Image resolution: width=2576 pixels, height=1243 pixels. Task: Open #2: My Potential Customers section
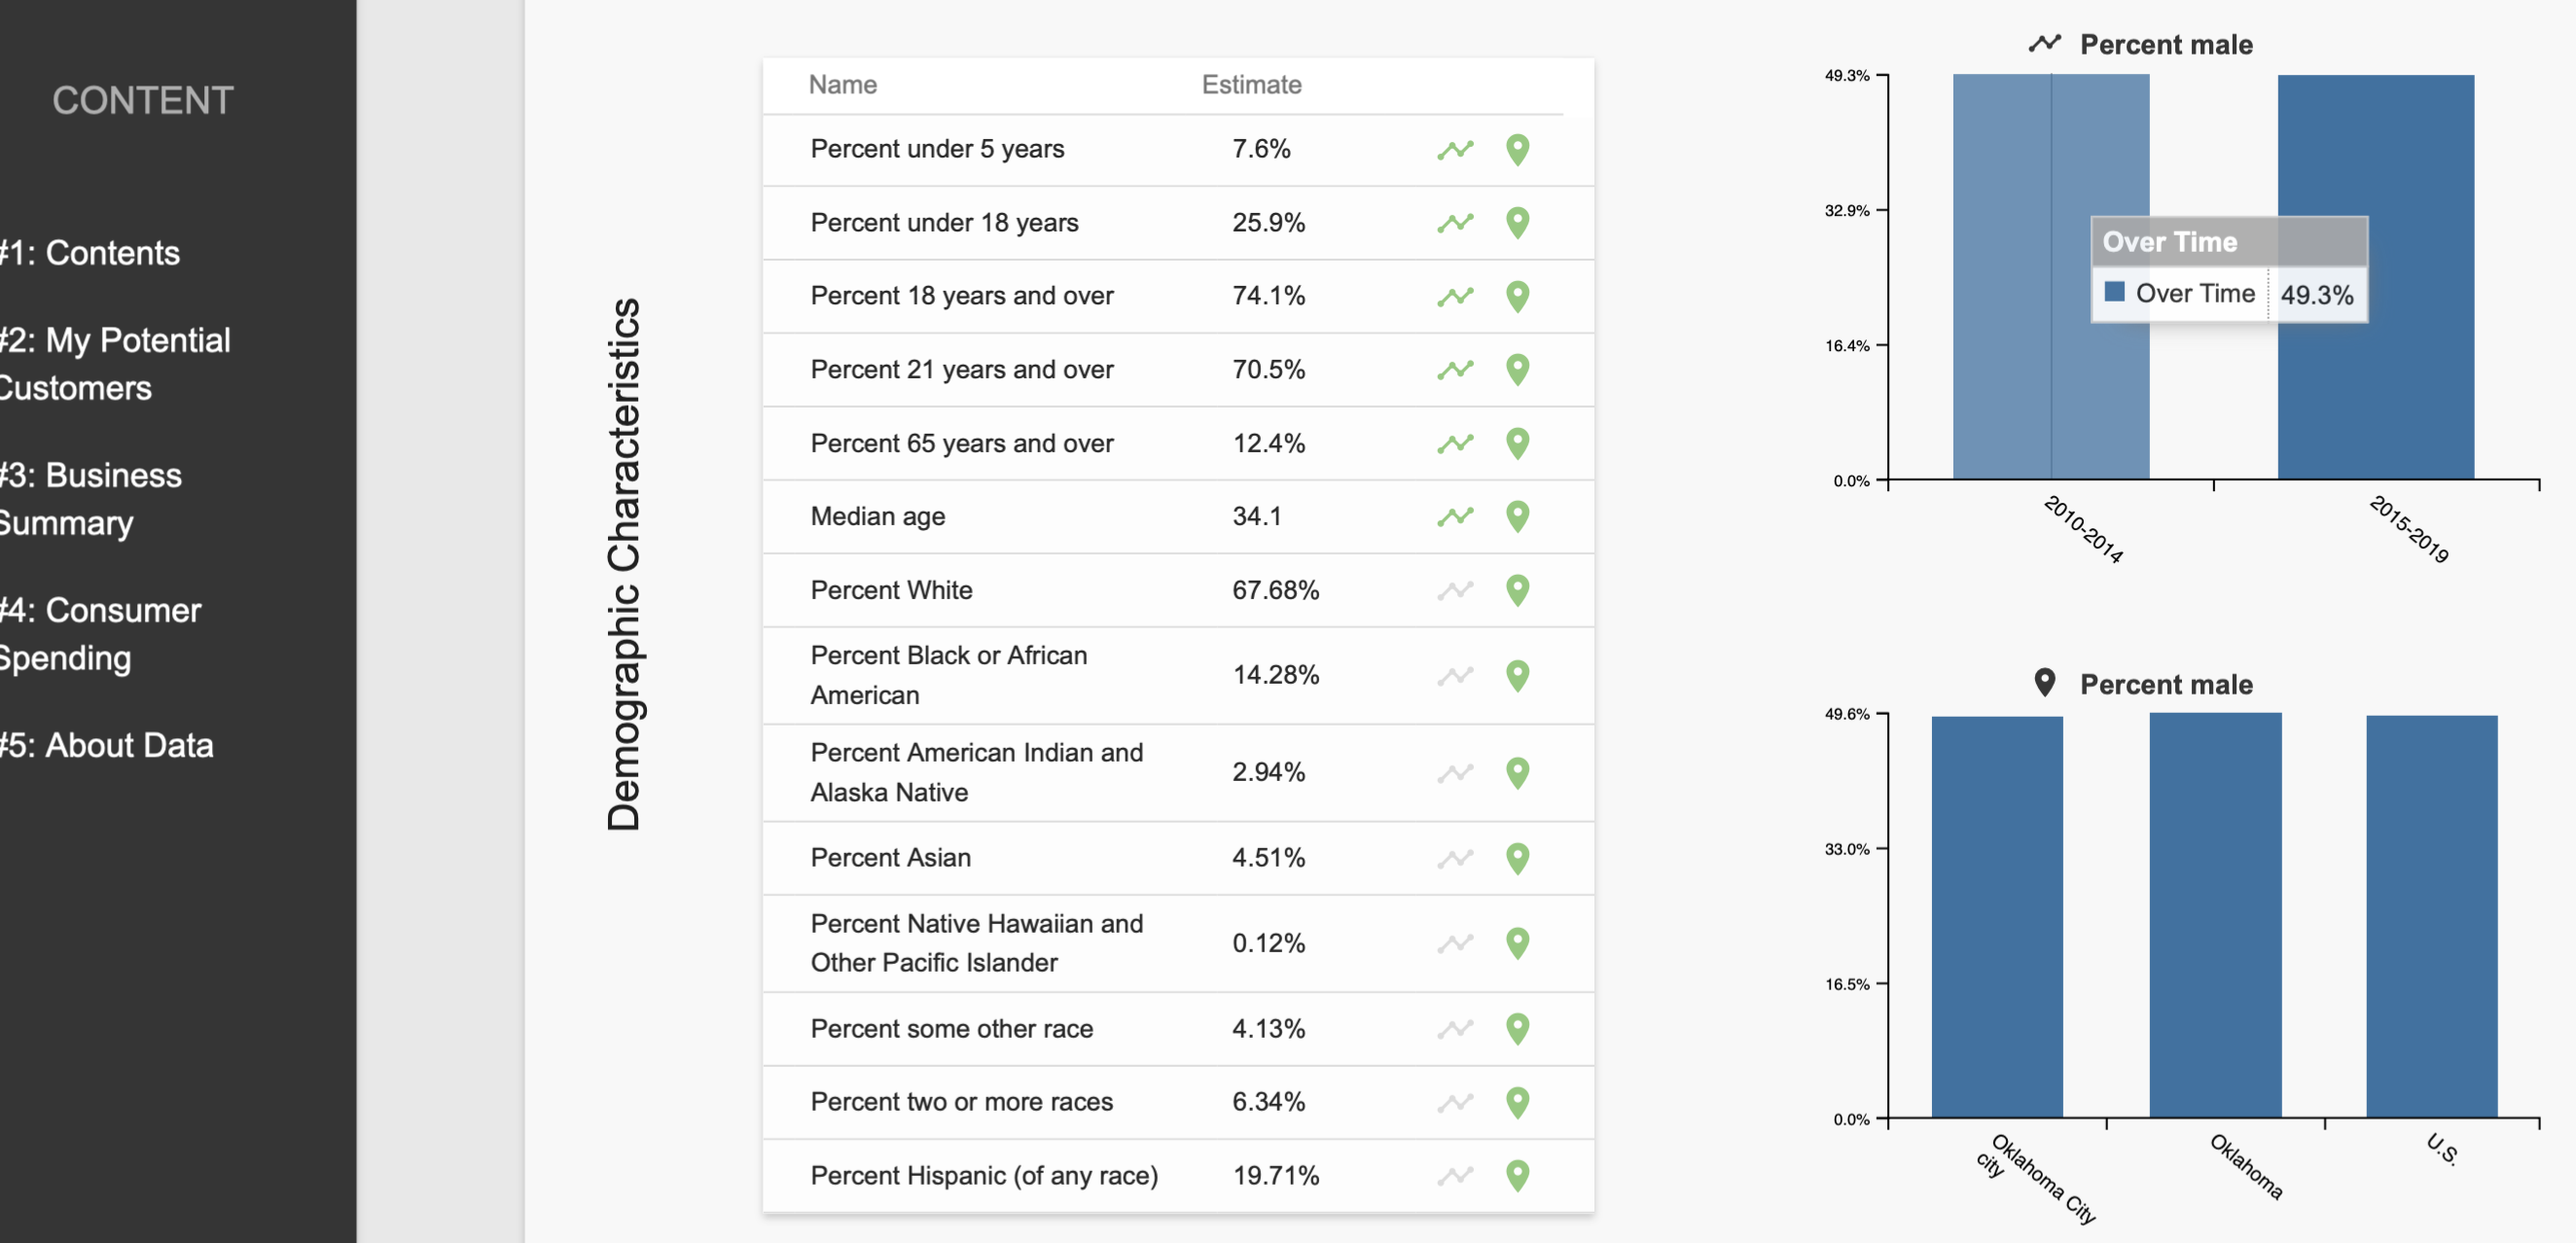pos(114,364)
